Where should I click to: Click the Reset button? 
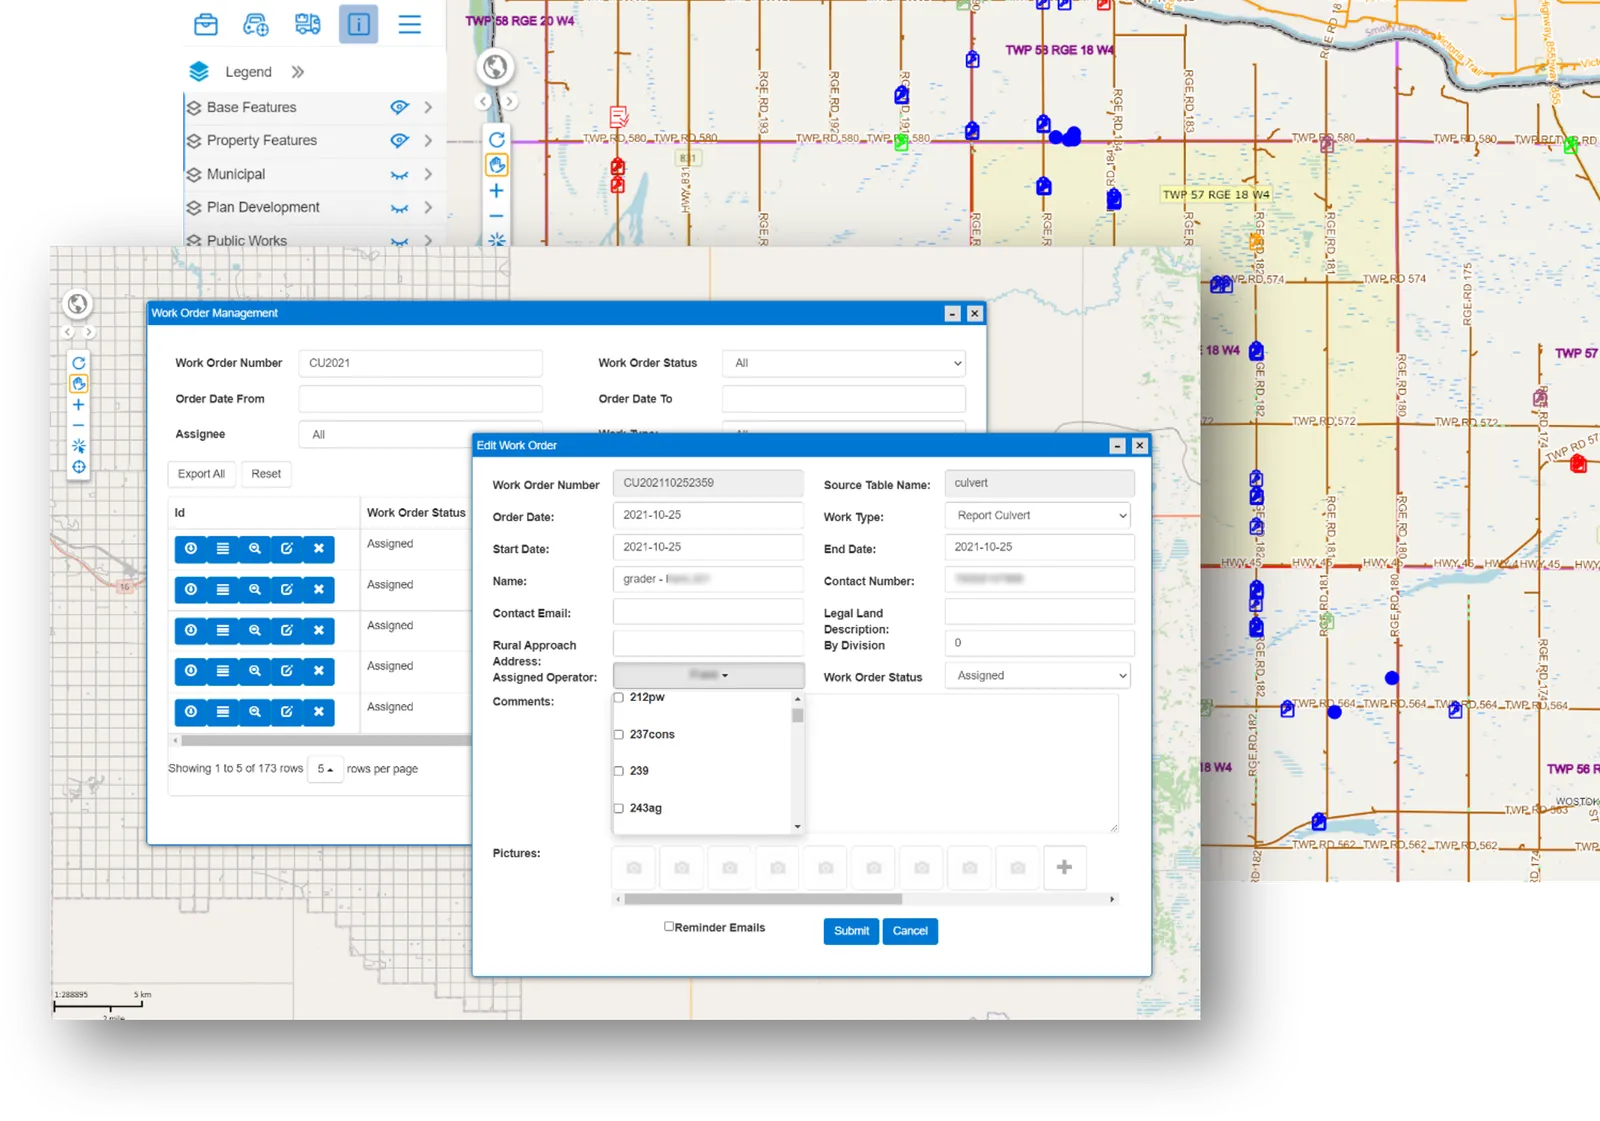pyautogui.click(x=266, y=474)
